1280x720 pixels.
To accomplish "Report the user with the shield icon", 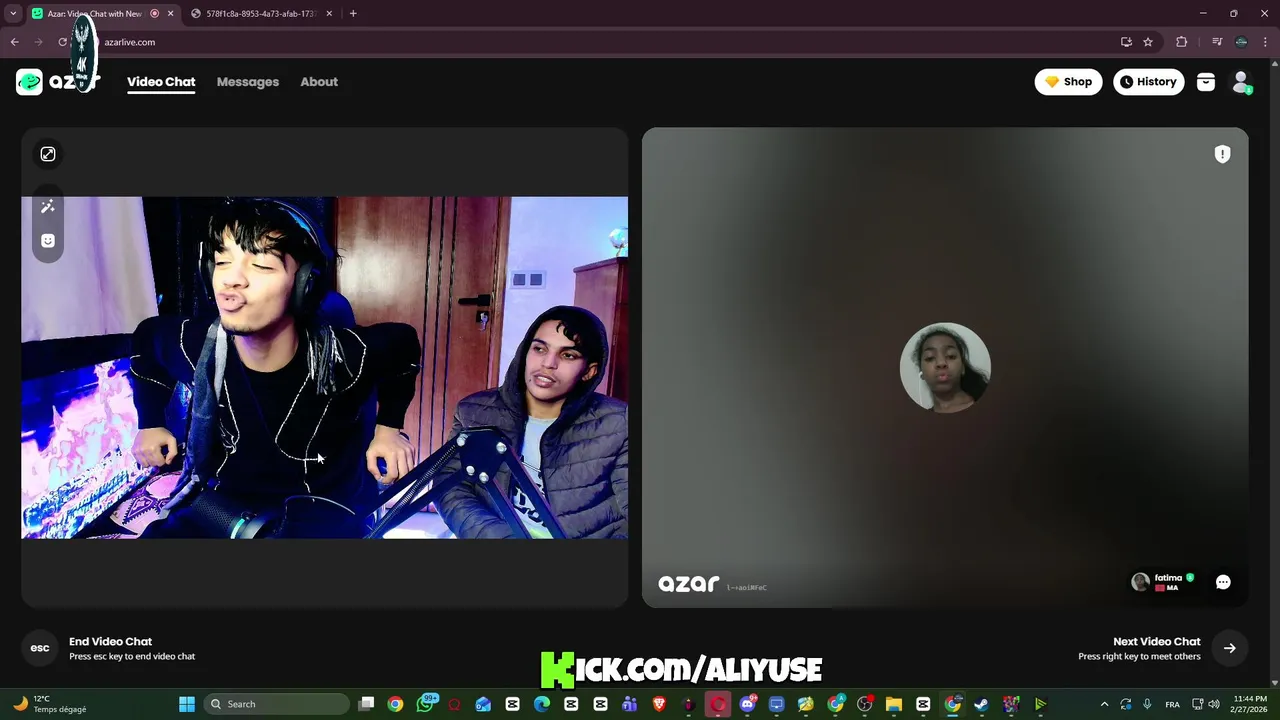I will pyautogui.click(x=1222, y=154).
